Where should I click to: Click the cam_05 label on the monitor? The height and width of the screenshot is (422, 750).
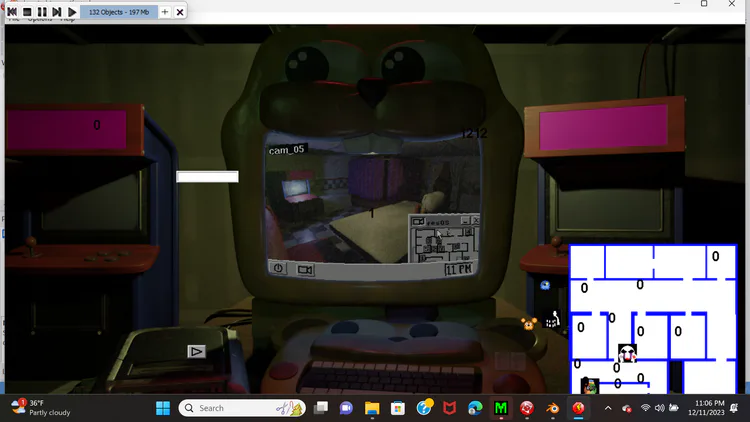click(x=287, y=150)
